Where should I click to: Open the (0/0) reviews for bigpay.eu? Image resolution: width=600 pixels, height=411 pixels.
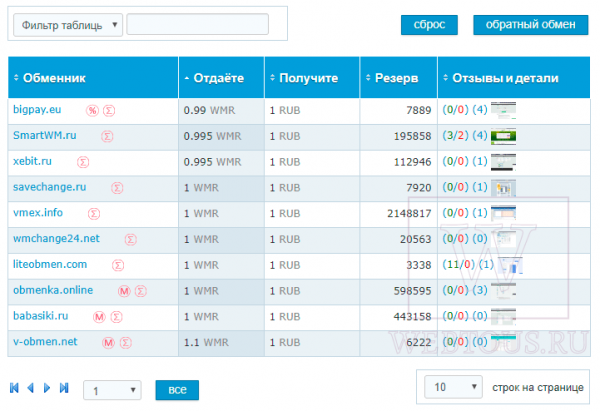[x=455, y=110]
